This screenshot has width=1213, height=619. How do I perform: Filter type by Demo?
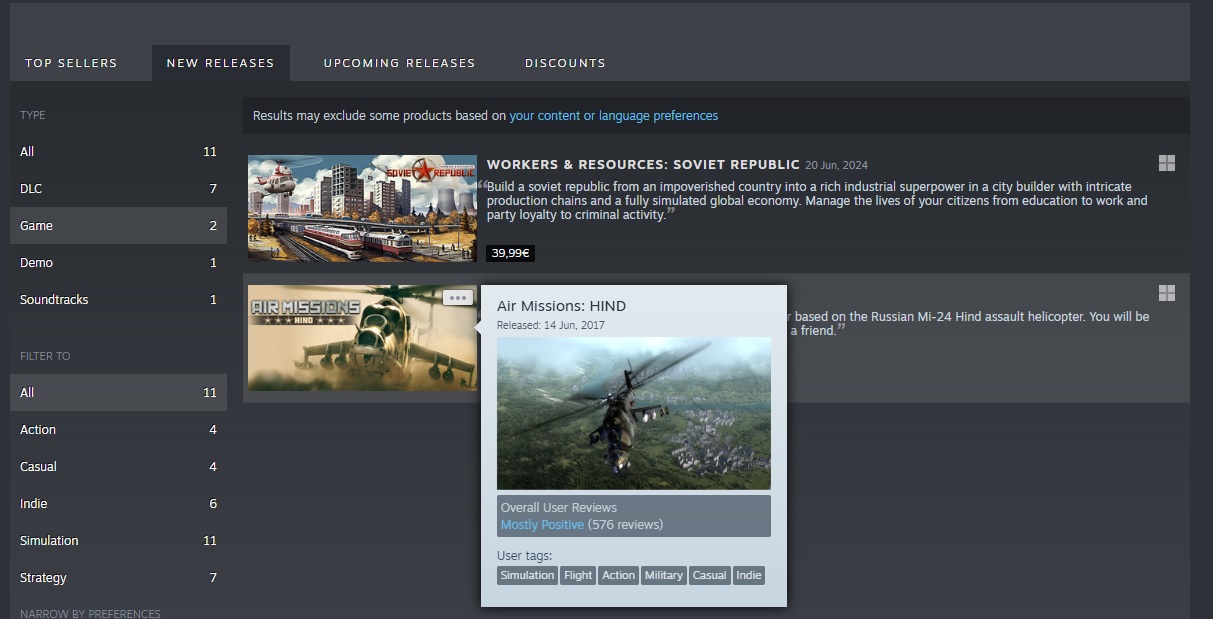(x=118, y=263)
